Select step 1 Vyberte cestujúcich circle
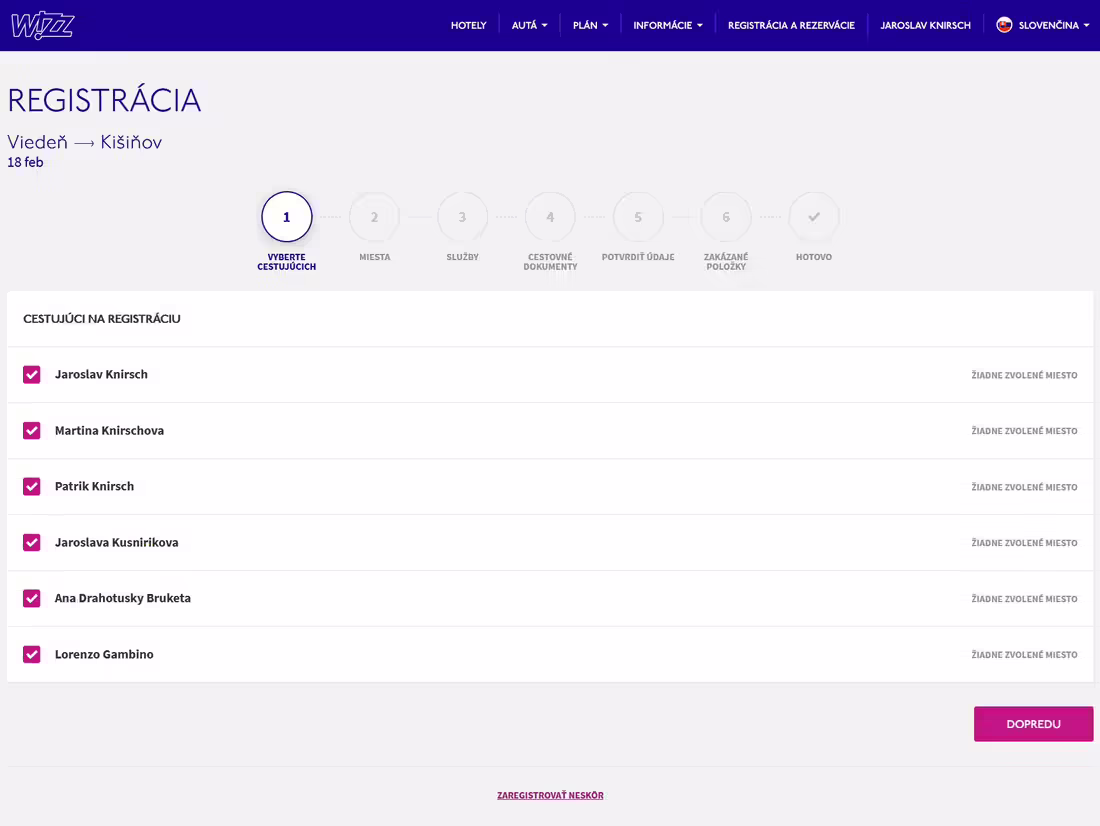 pos(286,217)
